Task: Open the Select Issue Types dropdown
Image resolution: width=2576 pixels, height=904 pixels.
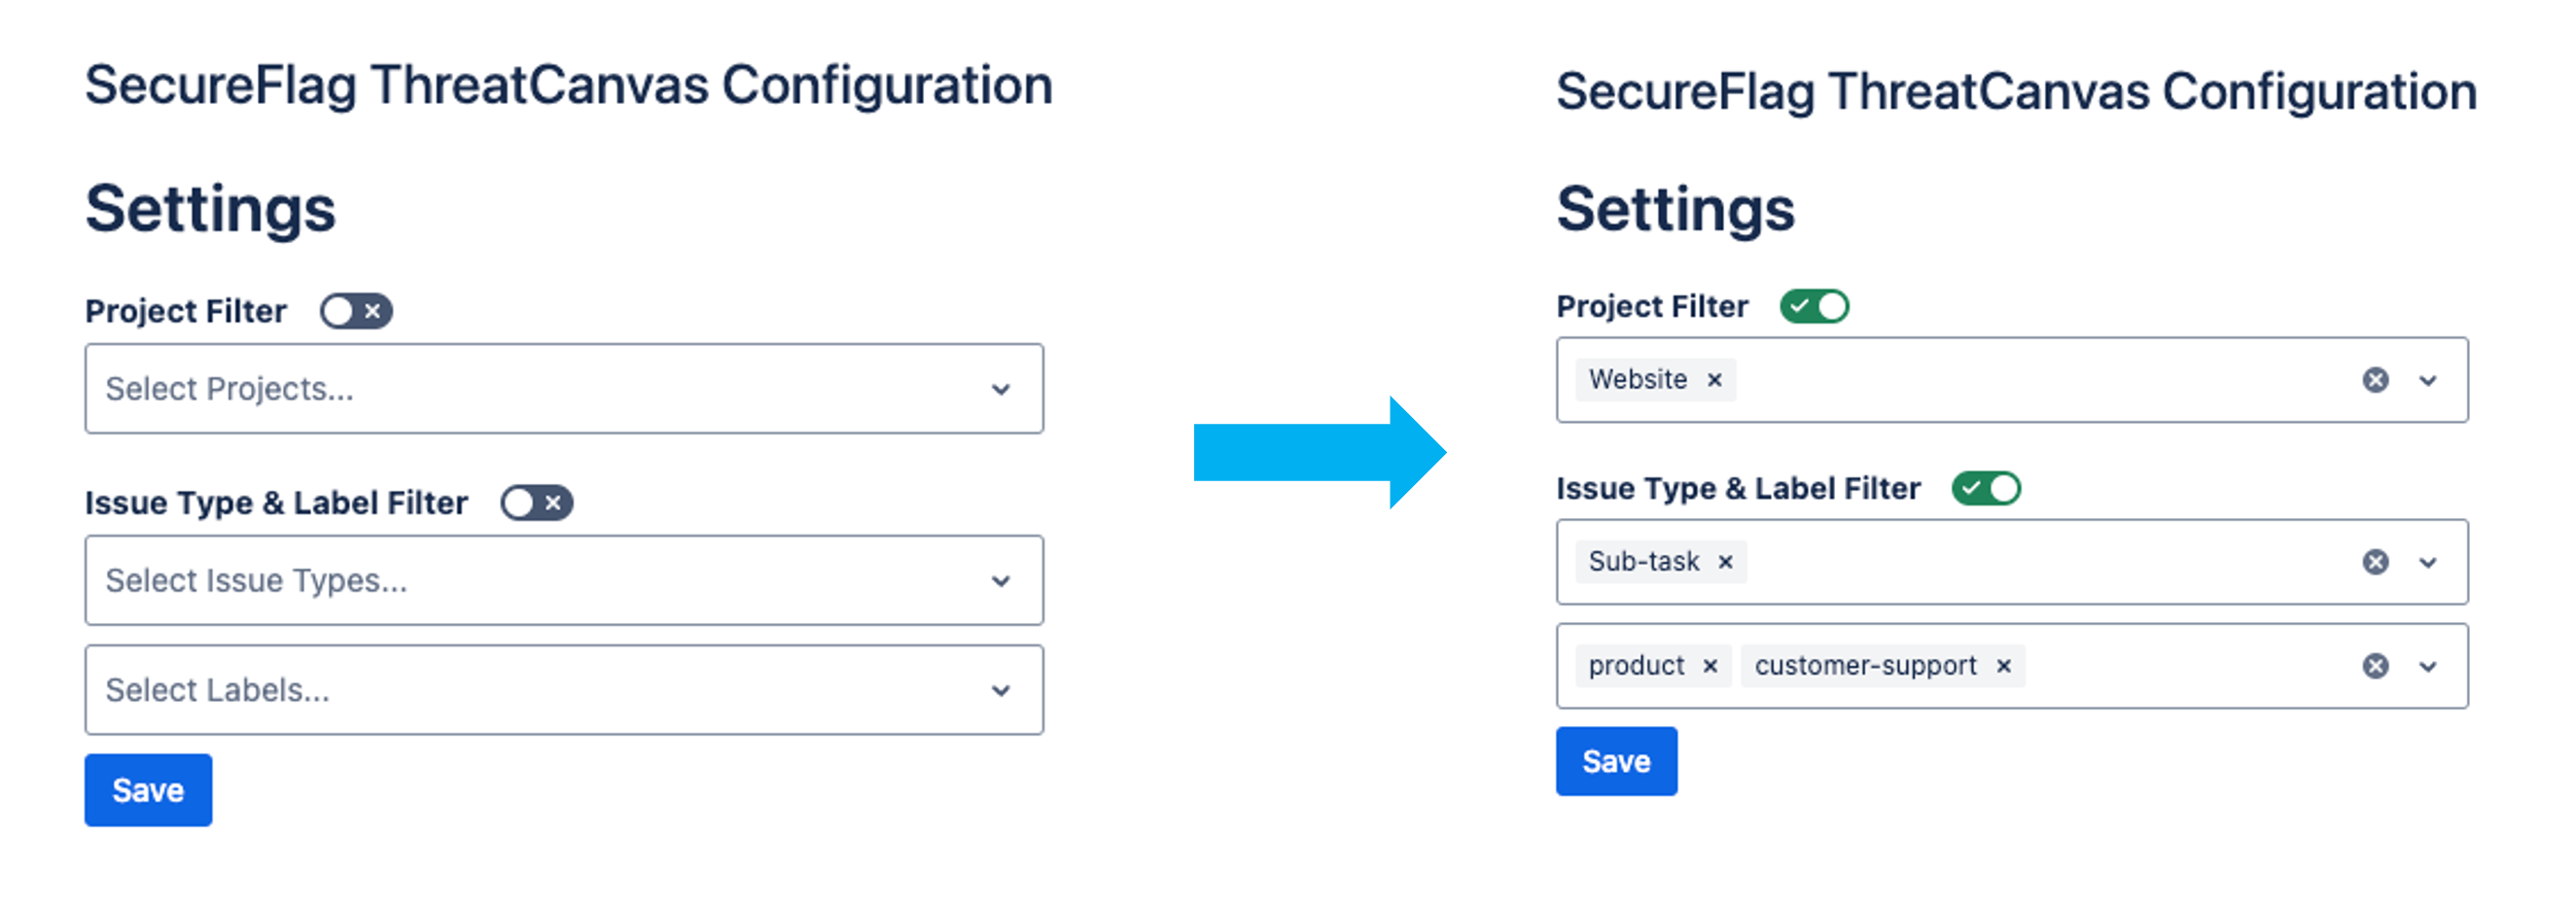Action: tap(564, 580)
